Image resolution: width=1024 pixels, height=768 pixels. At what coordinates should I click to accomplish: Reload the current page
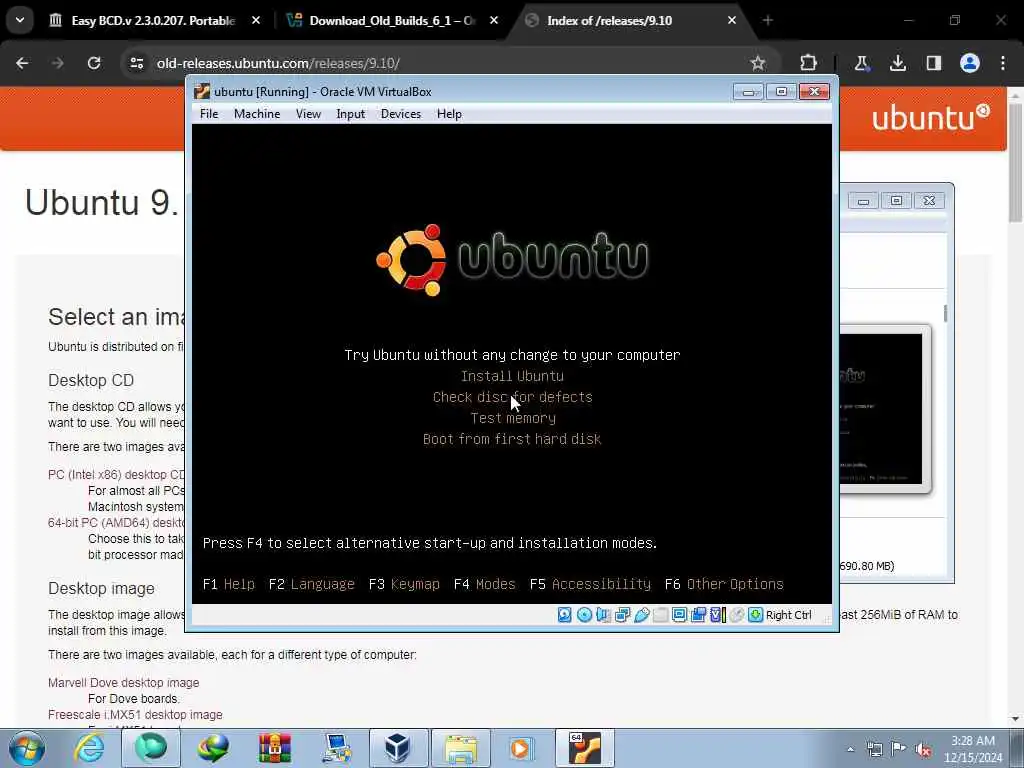[94, 63]
